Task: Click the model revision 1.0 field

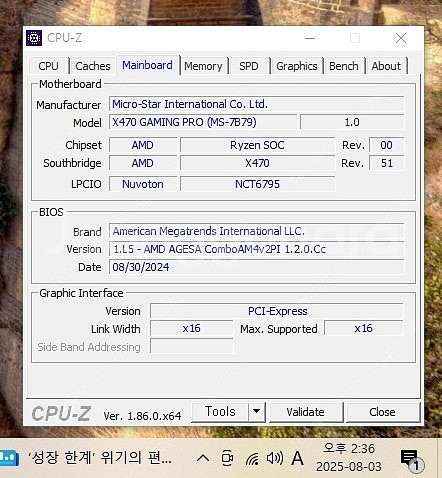Action: (x=352, y=122)
